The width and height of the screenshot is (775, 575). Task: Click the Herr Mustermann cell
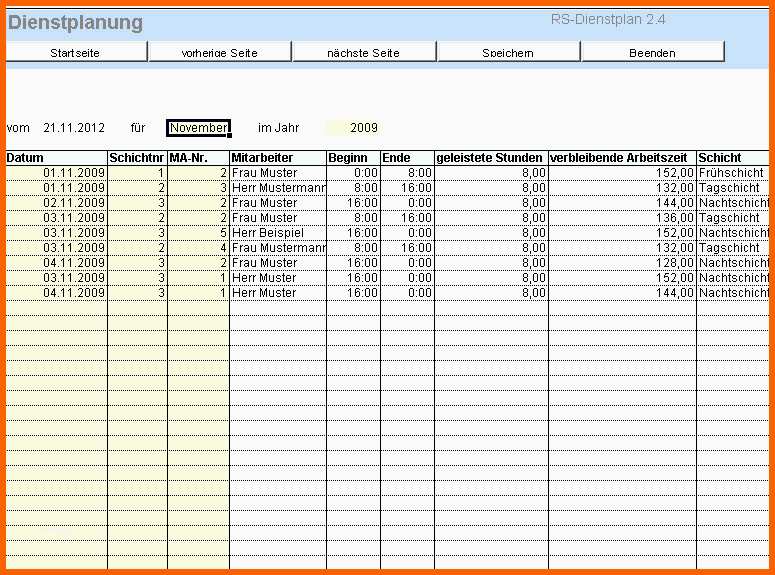(278, 188)
